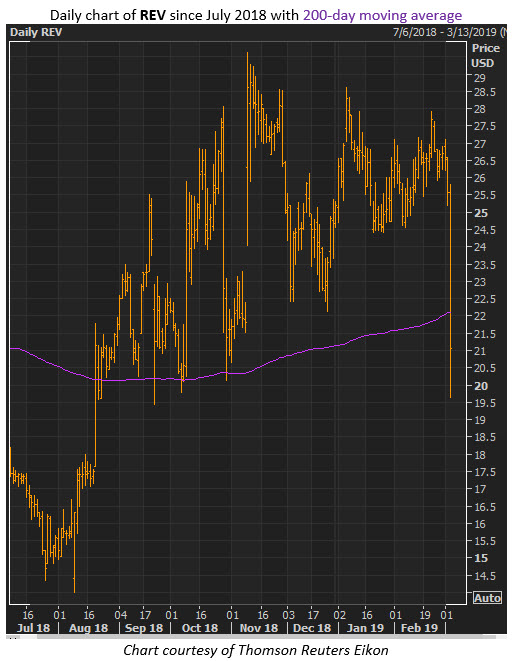Image resolution: width=516 pixels, height=661 pixels.
Task: Click the 04 date tick label
Action: tap(121, 615)
